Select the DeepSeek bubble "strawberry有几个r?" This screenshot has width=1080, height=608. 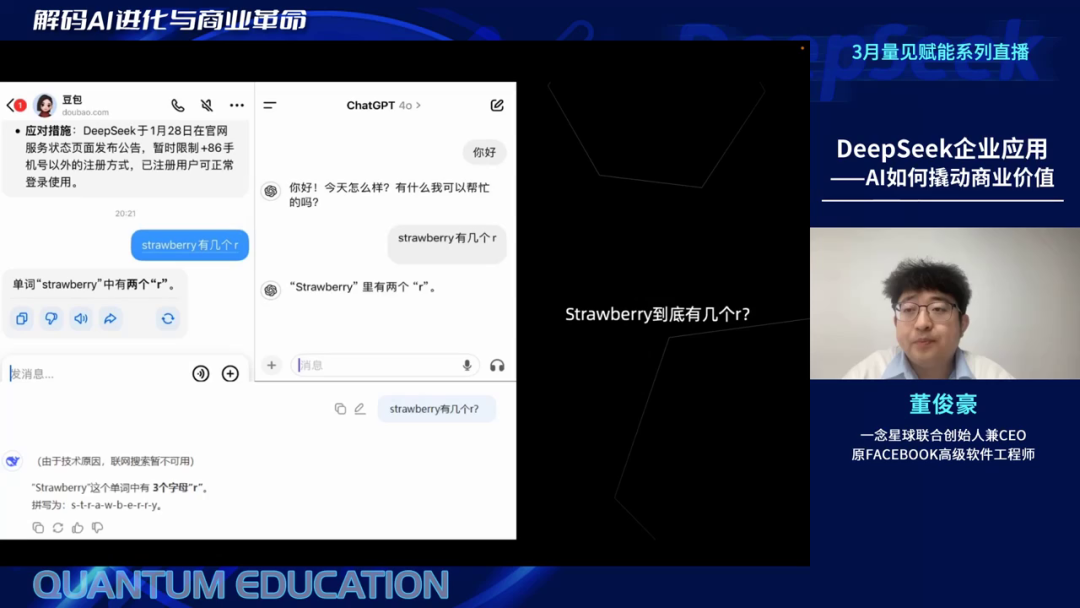435,409
